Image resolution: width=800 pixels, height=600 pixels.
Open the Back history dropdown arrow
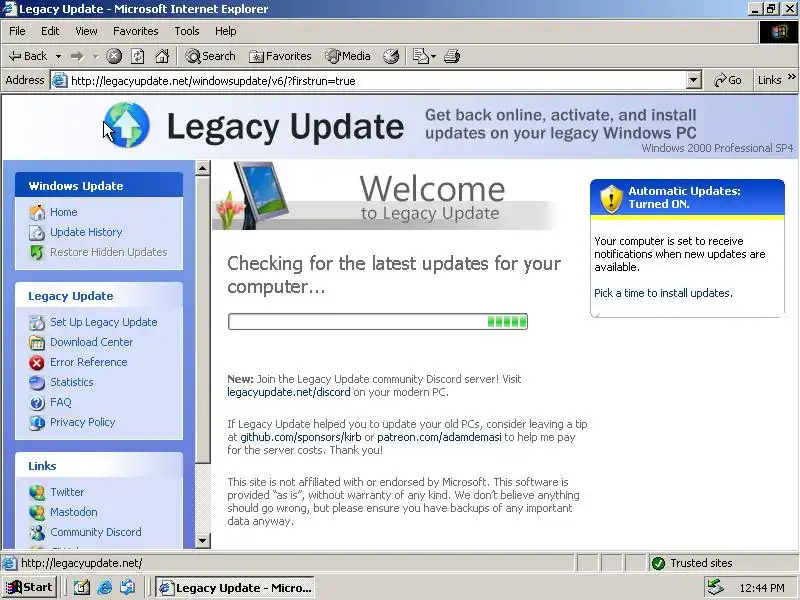coord(58,56)
